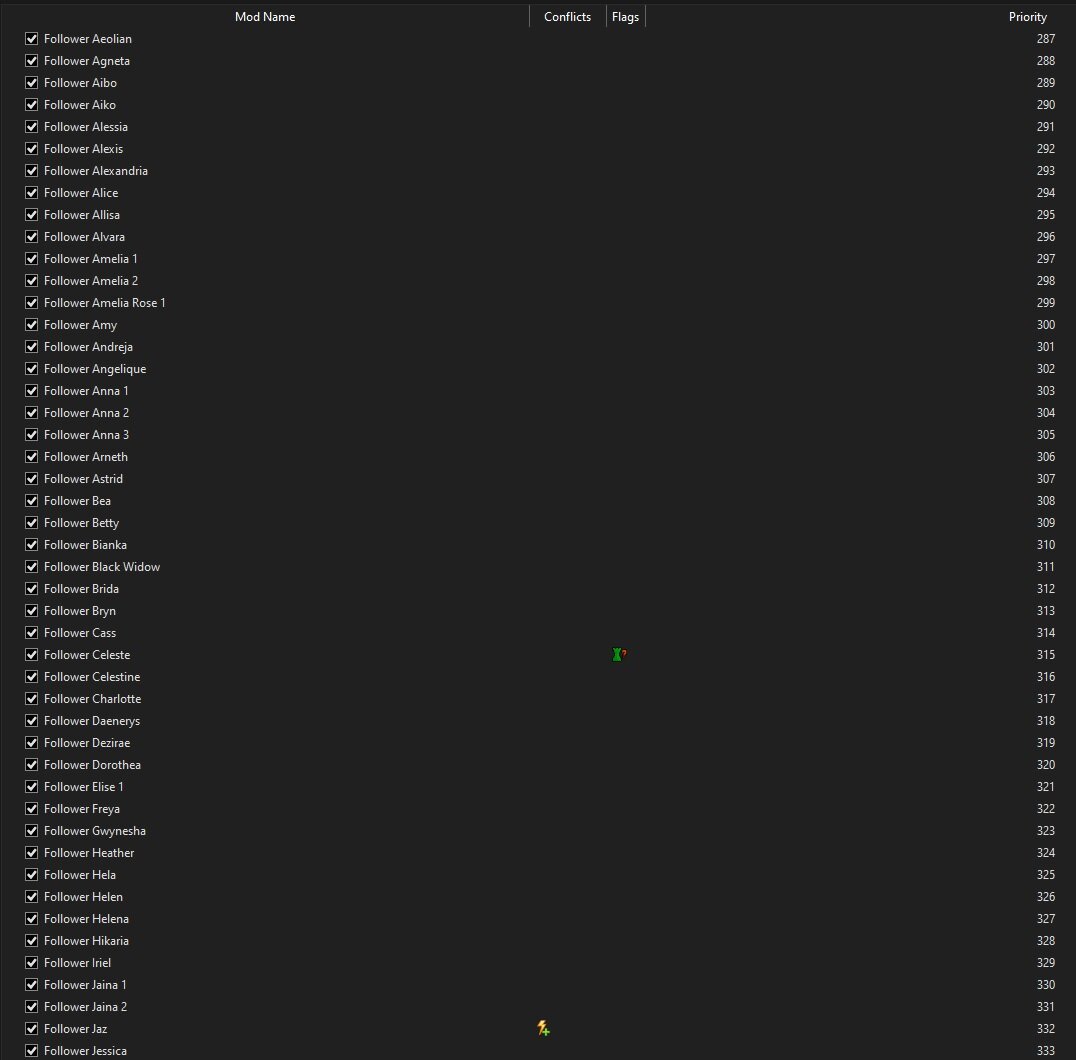The height and width of the screenshot is (1060, 1076).
Task: Select Follower Andreja mod name
Action: (x=89, y=346)
